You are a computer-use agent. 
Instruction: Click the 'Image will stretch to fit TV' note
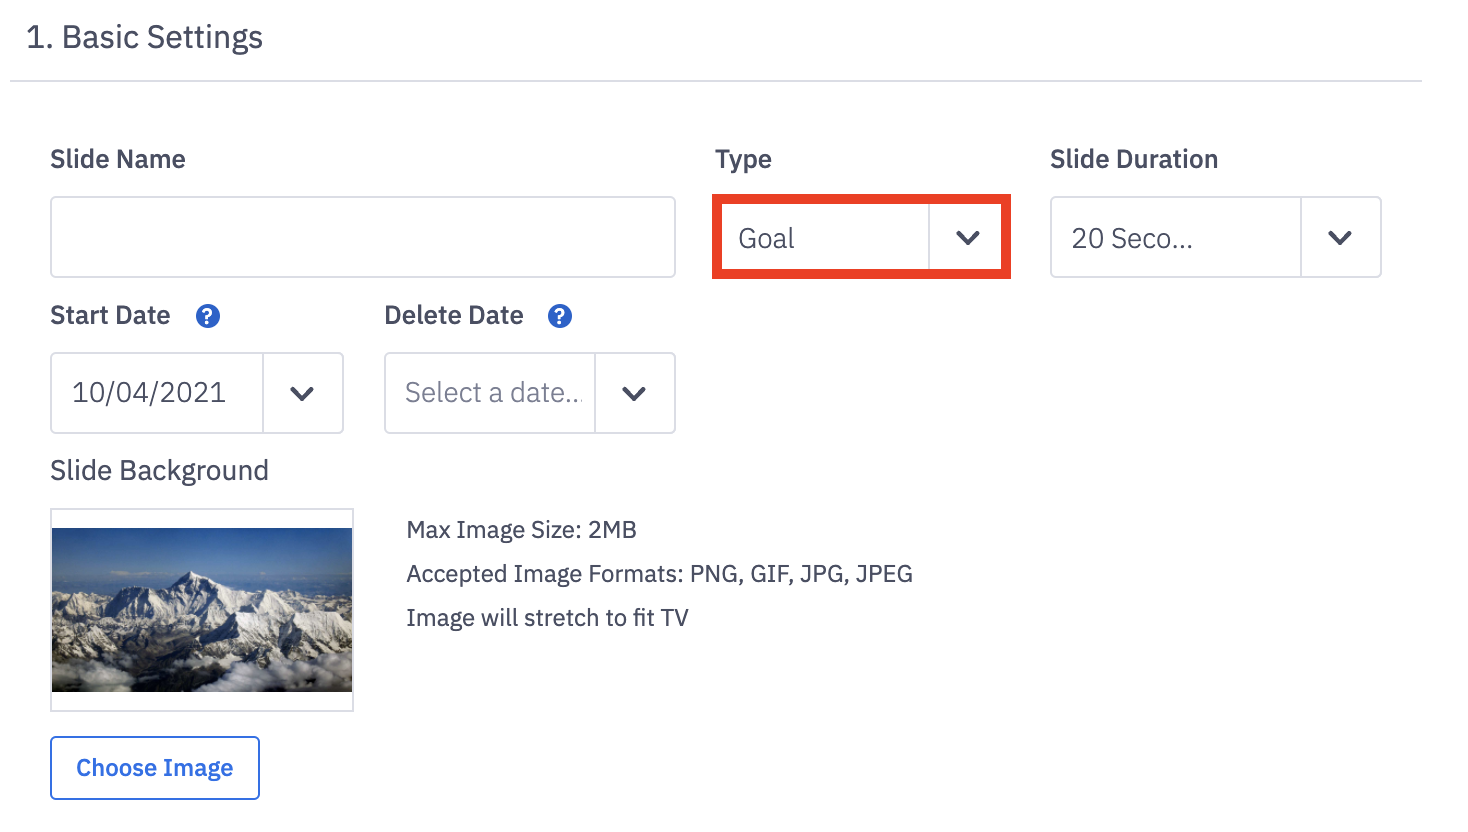pyautogui.click(x=547, y=618)
